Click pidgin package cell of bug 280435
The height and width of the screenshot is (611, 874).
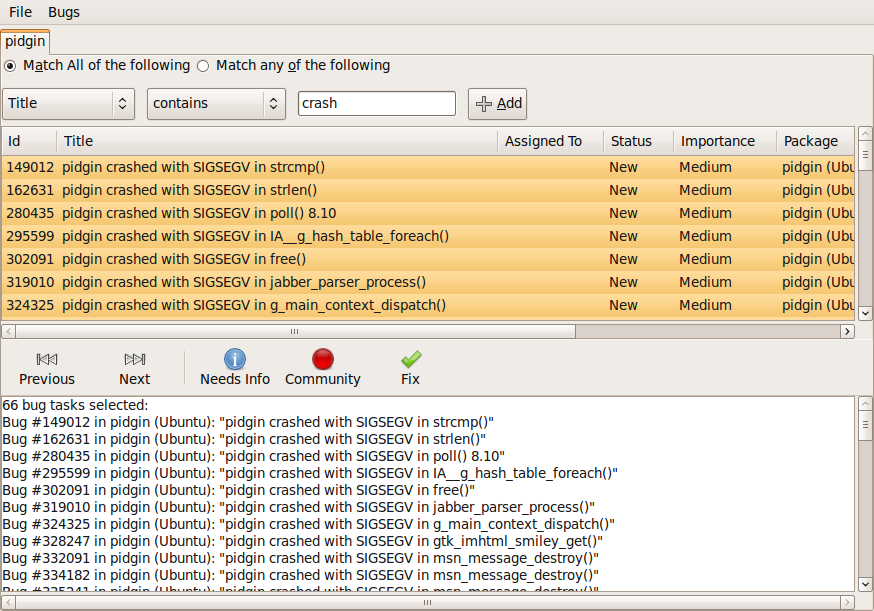click(818, 213)
